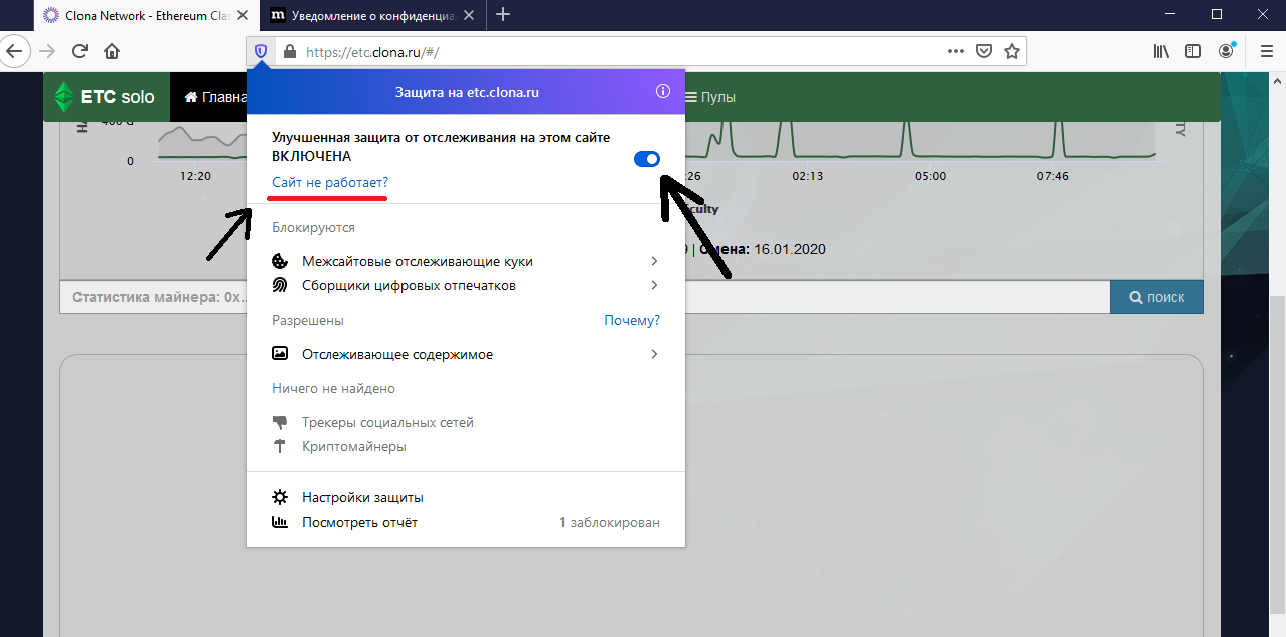The height and width of the screenshot is (637, 1286).
Task: Click the reload page button
Action: coord(80,51)
